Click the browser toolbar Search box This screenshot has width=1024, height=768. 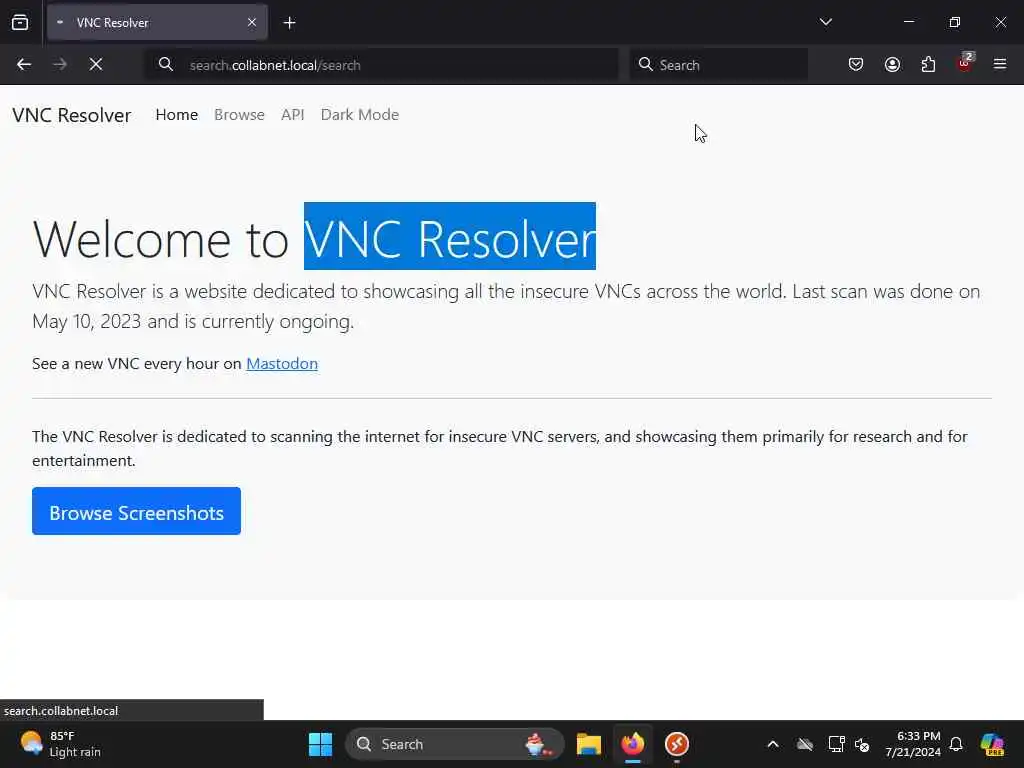(x=718, y=65)
